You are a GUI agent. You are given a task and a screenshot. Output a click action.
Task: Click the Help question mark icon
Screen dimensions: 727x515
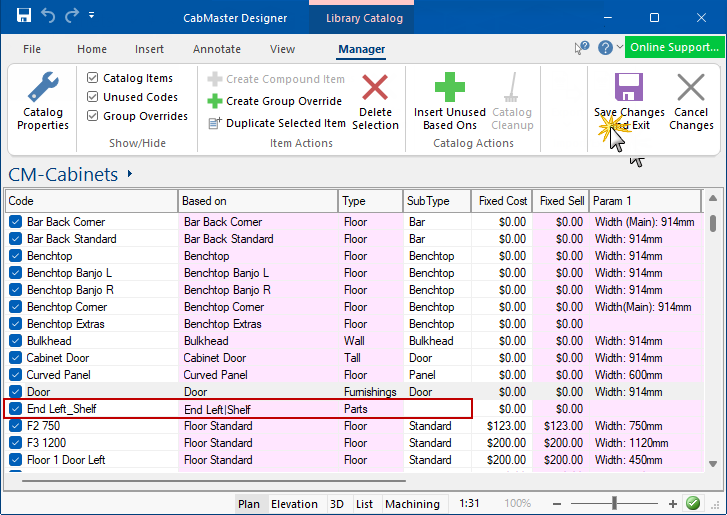click(x=604, y=48)
